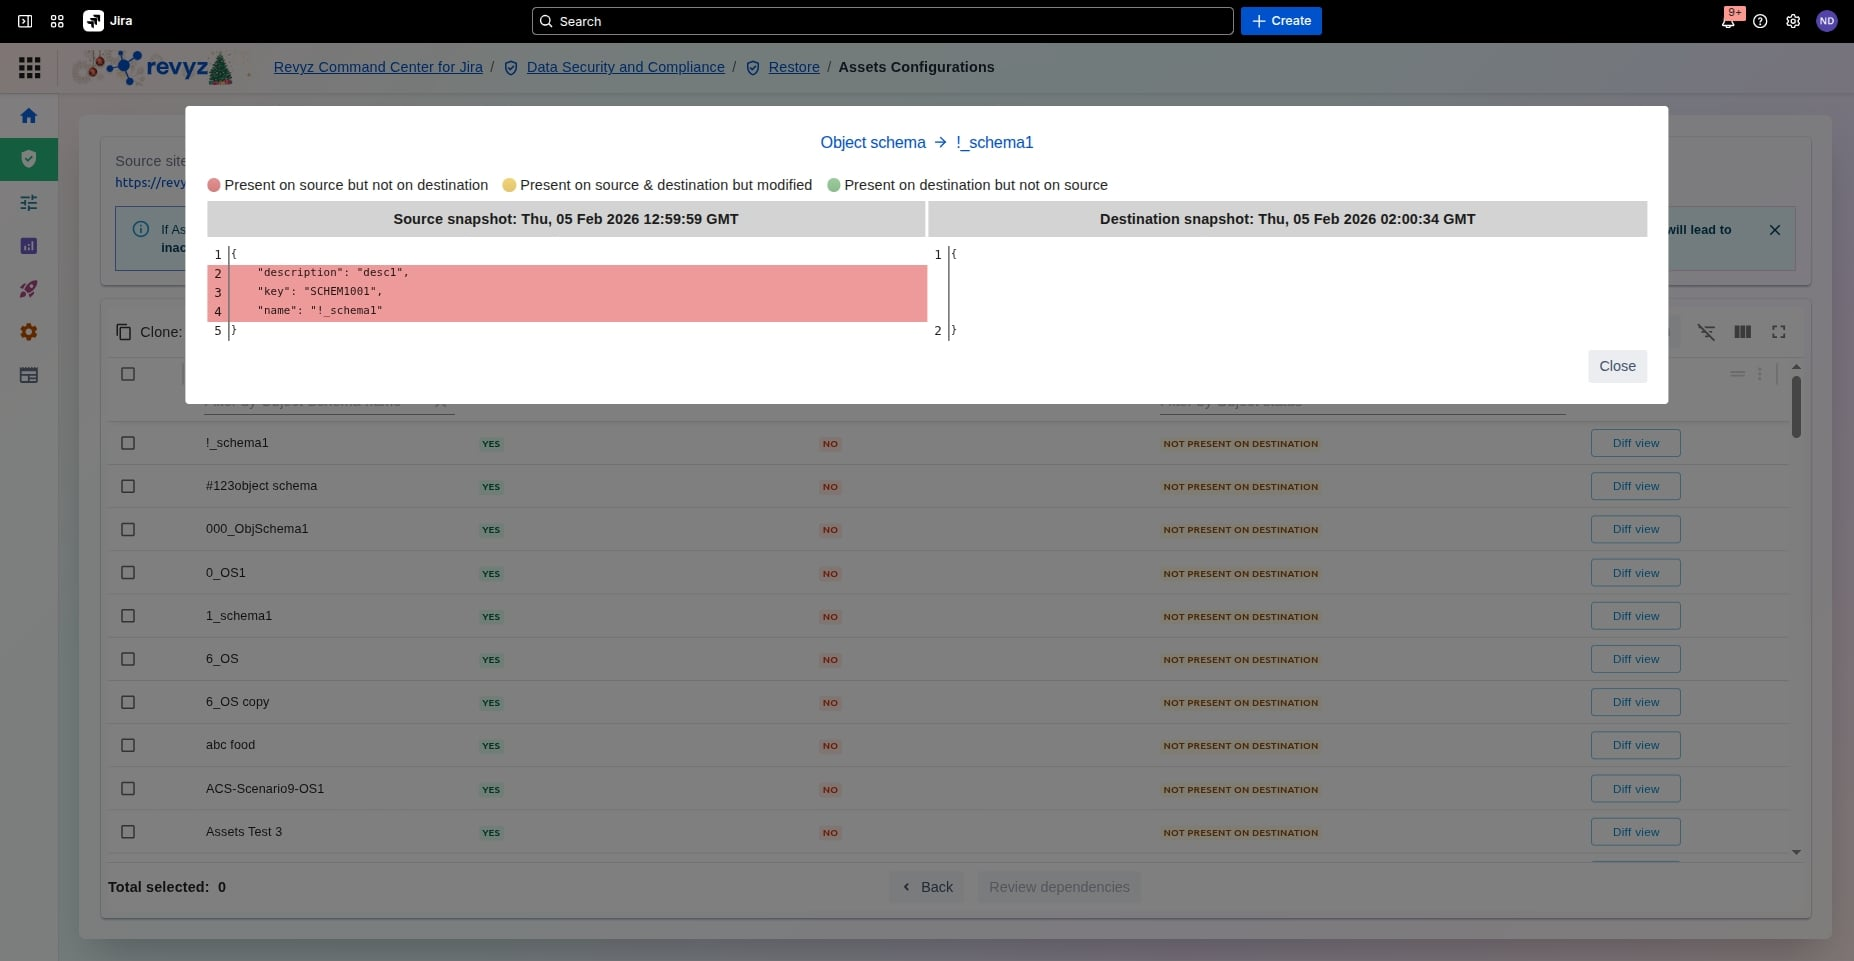Open Jira settings gear in top bar
1854x961 pixels.
click(1793, 21)
